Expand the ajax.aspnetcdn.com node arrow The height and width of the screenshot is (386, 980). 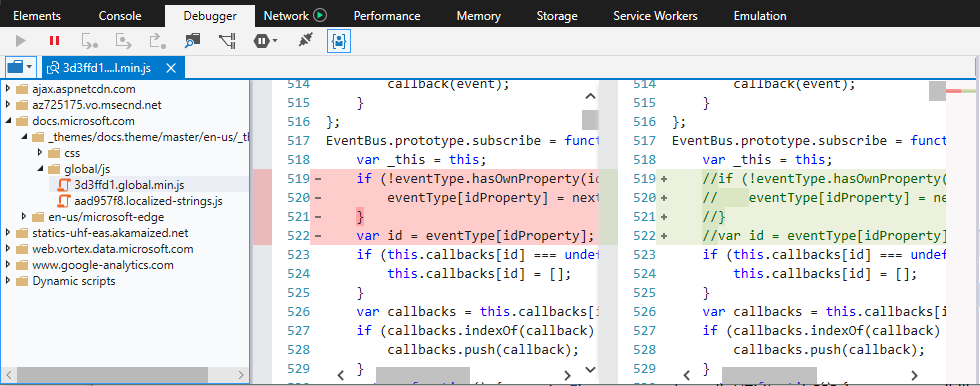tap(8, 89)
